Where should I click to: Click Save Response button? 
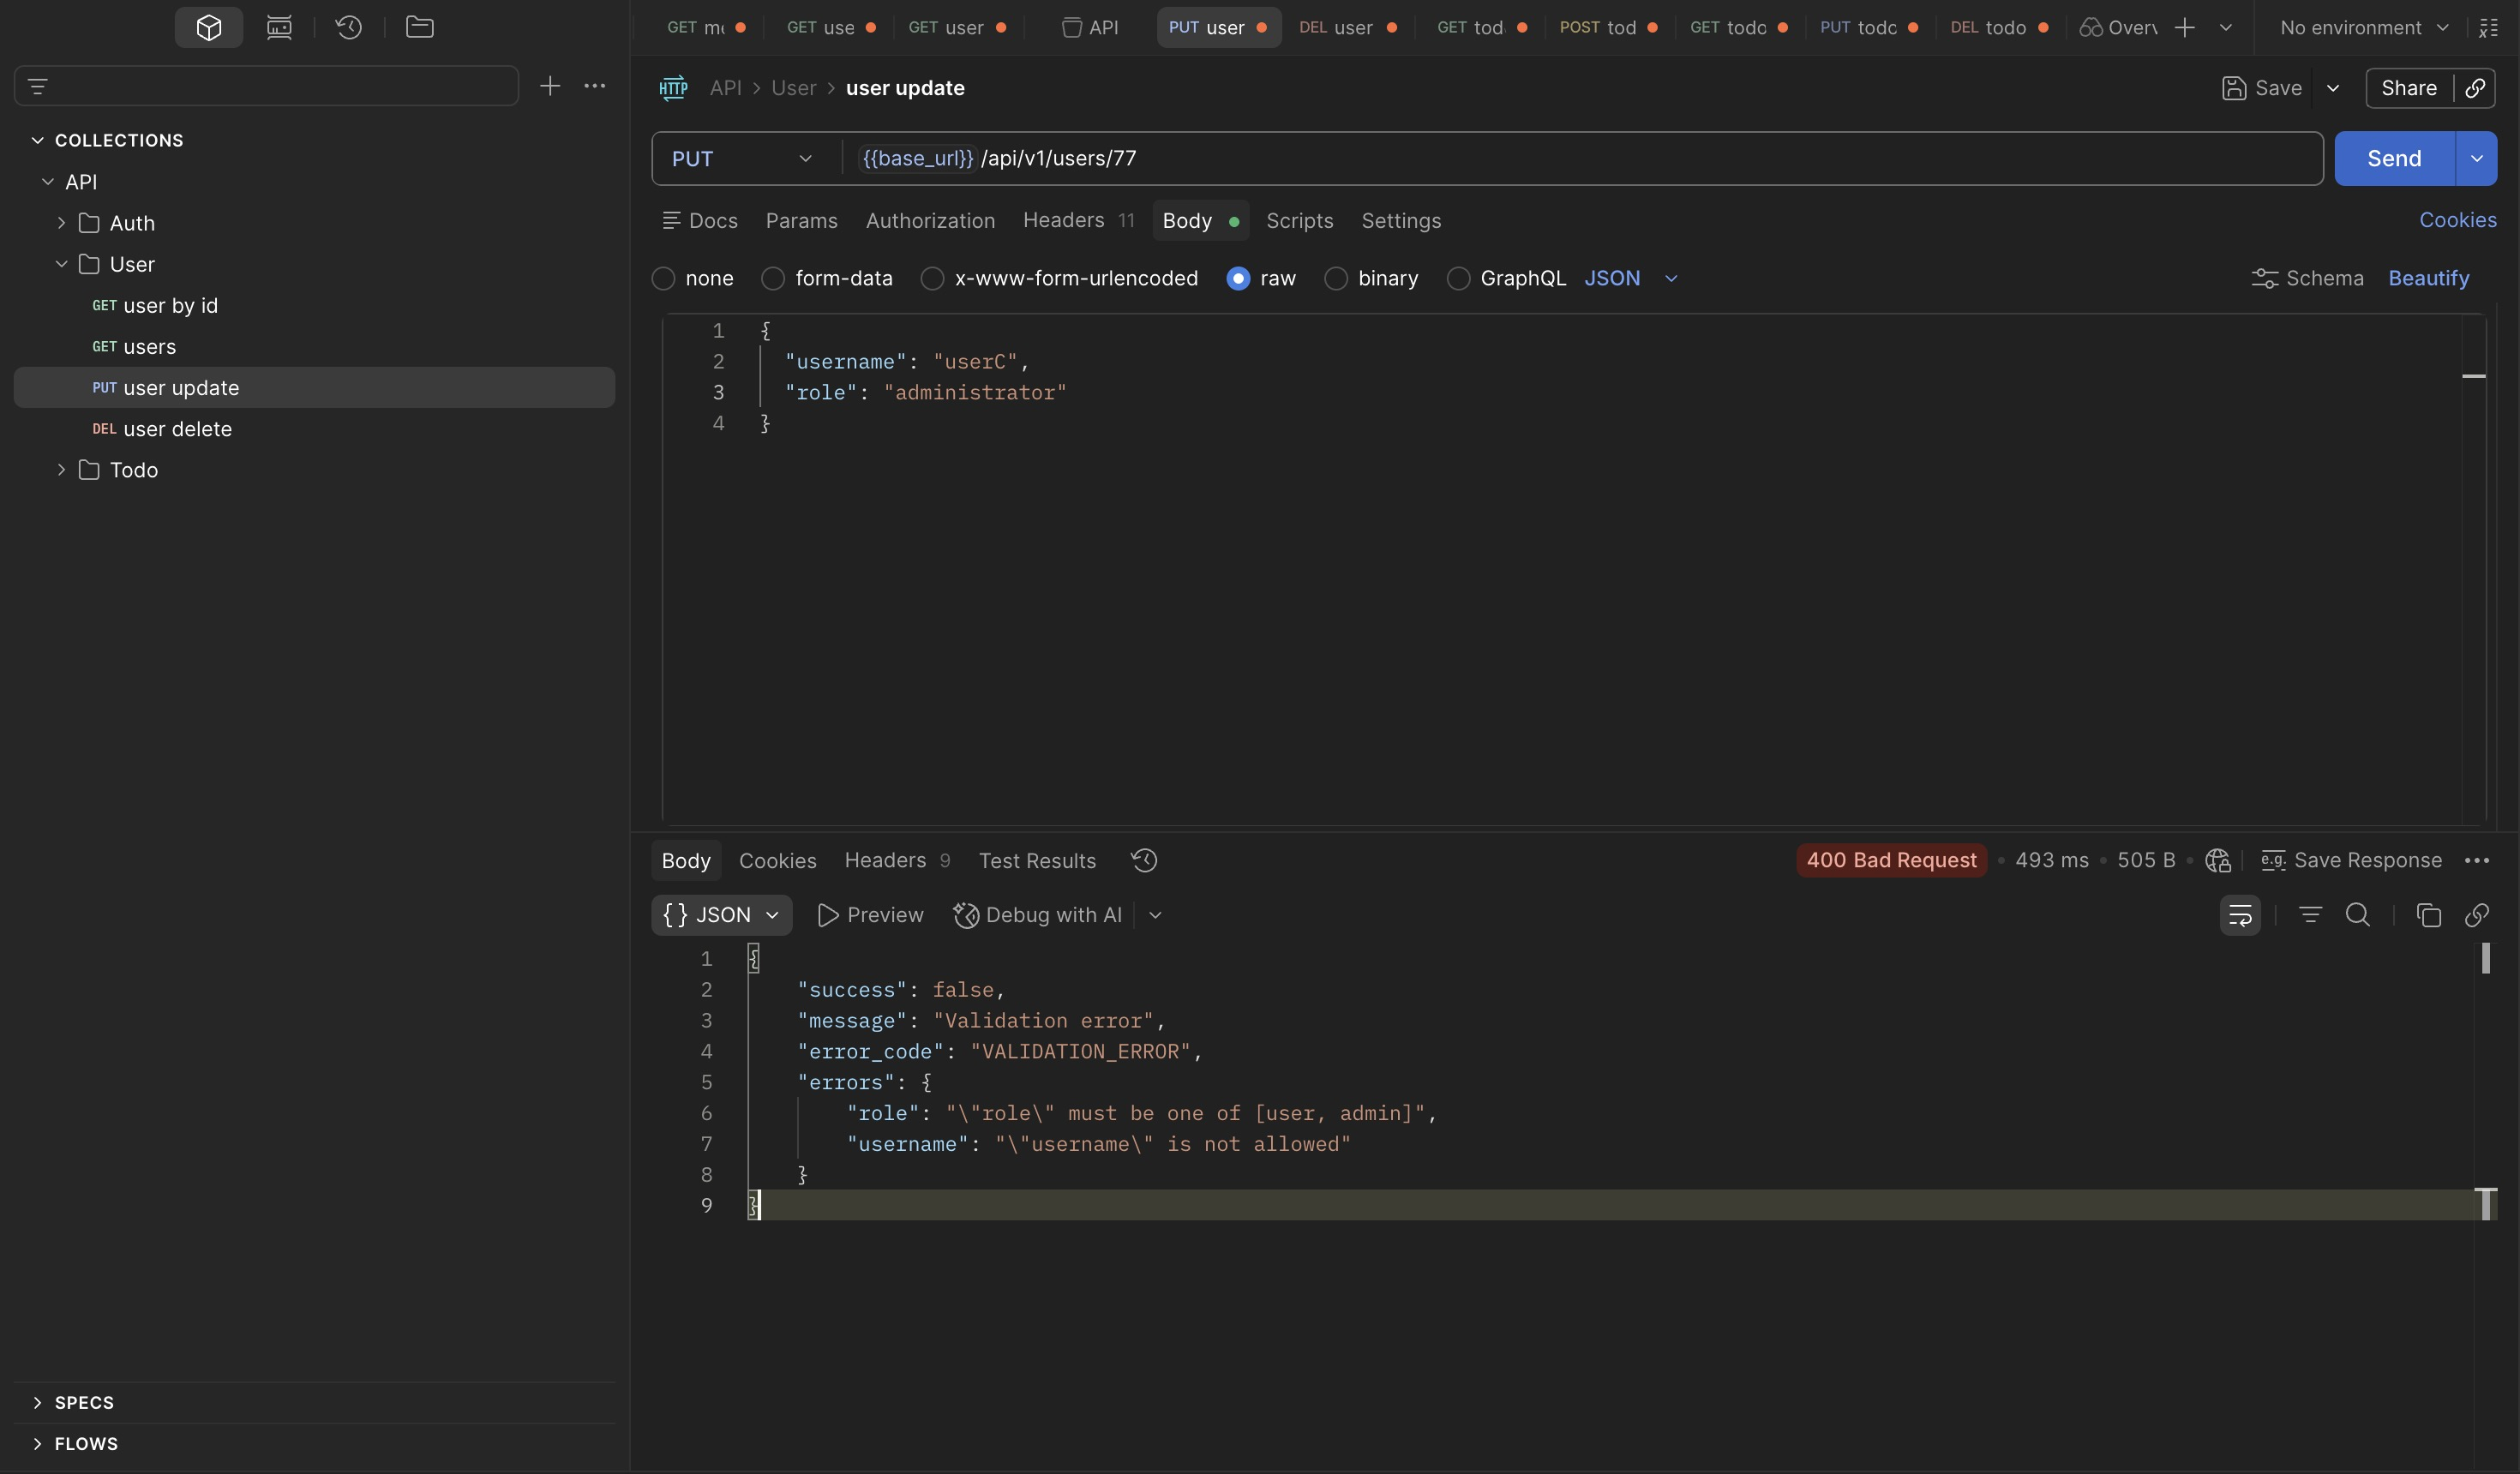pos(2351,860)
